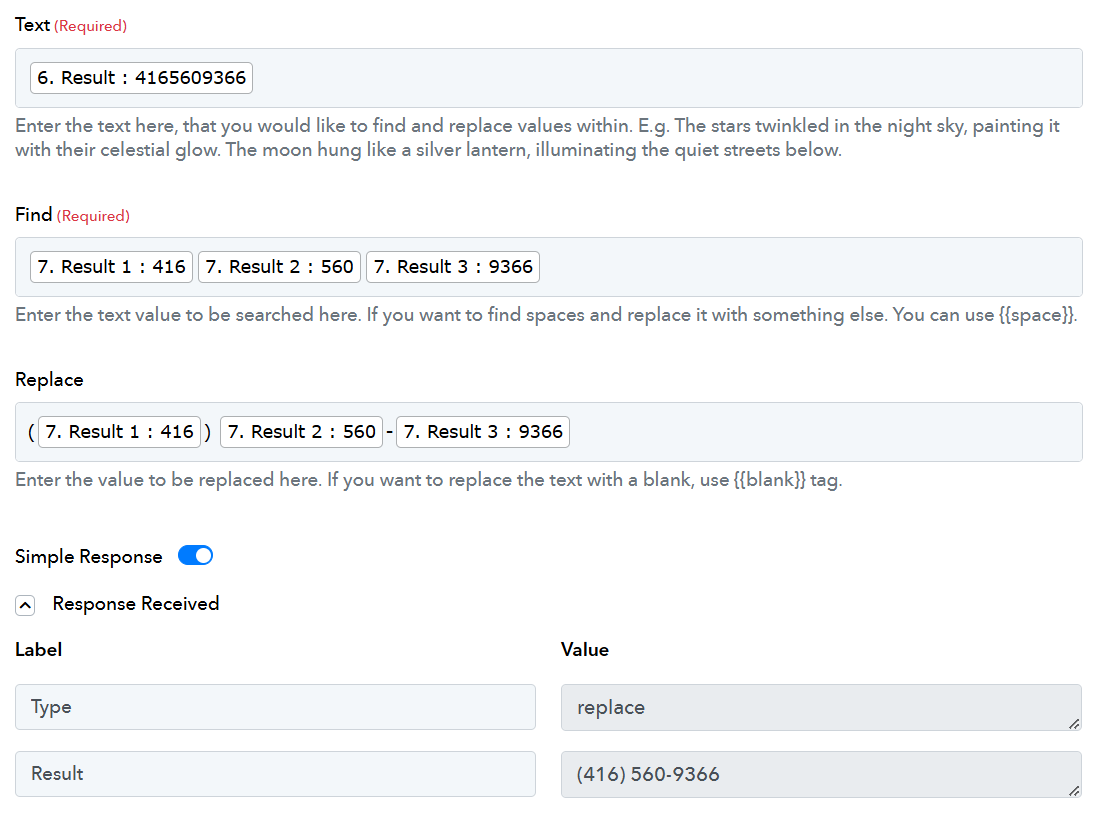Click the '7. Result 1 : 416' tag in Replace
This screenshot has width=1100, height=822.
pyautogui.click(x=119, y=432)
